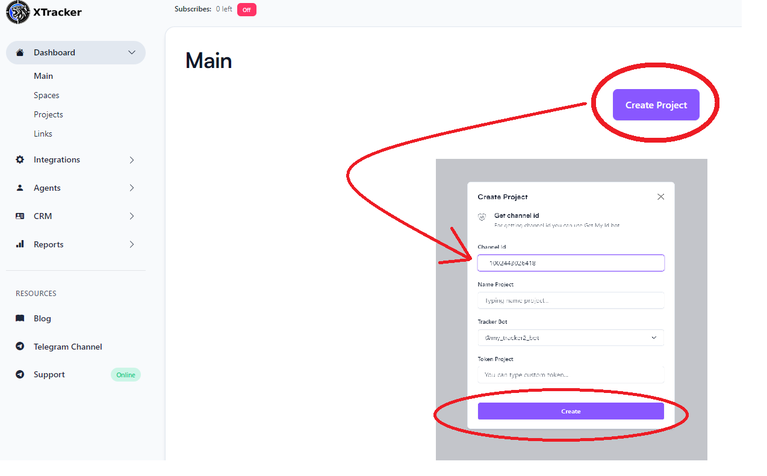
Task: Click the XTracker lion logo icon
Action: (19, 13)
